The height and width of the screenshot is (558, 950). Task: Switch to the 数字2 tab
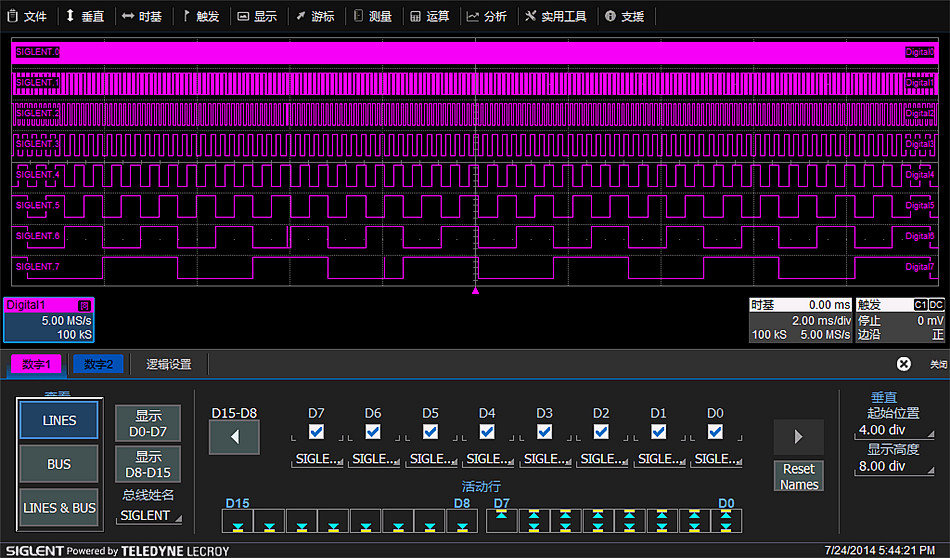coord(98,365)
